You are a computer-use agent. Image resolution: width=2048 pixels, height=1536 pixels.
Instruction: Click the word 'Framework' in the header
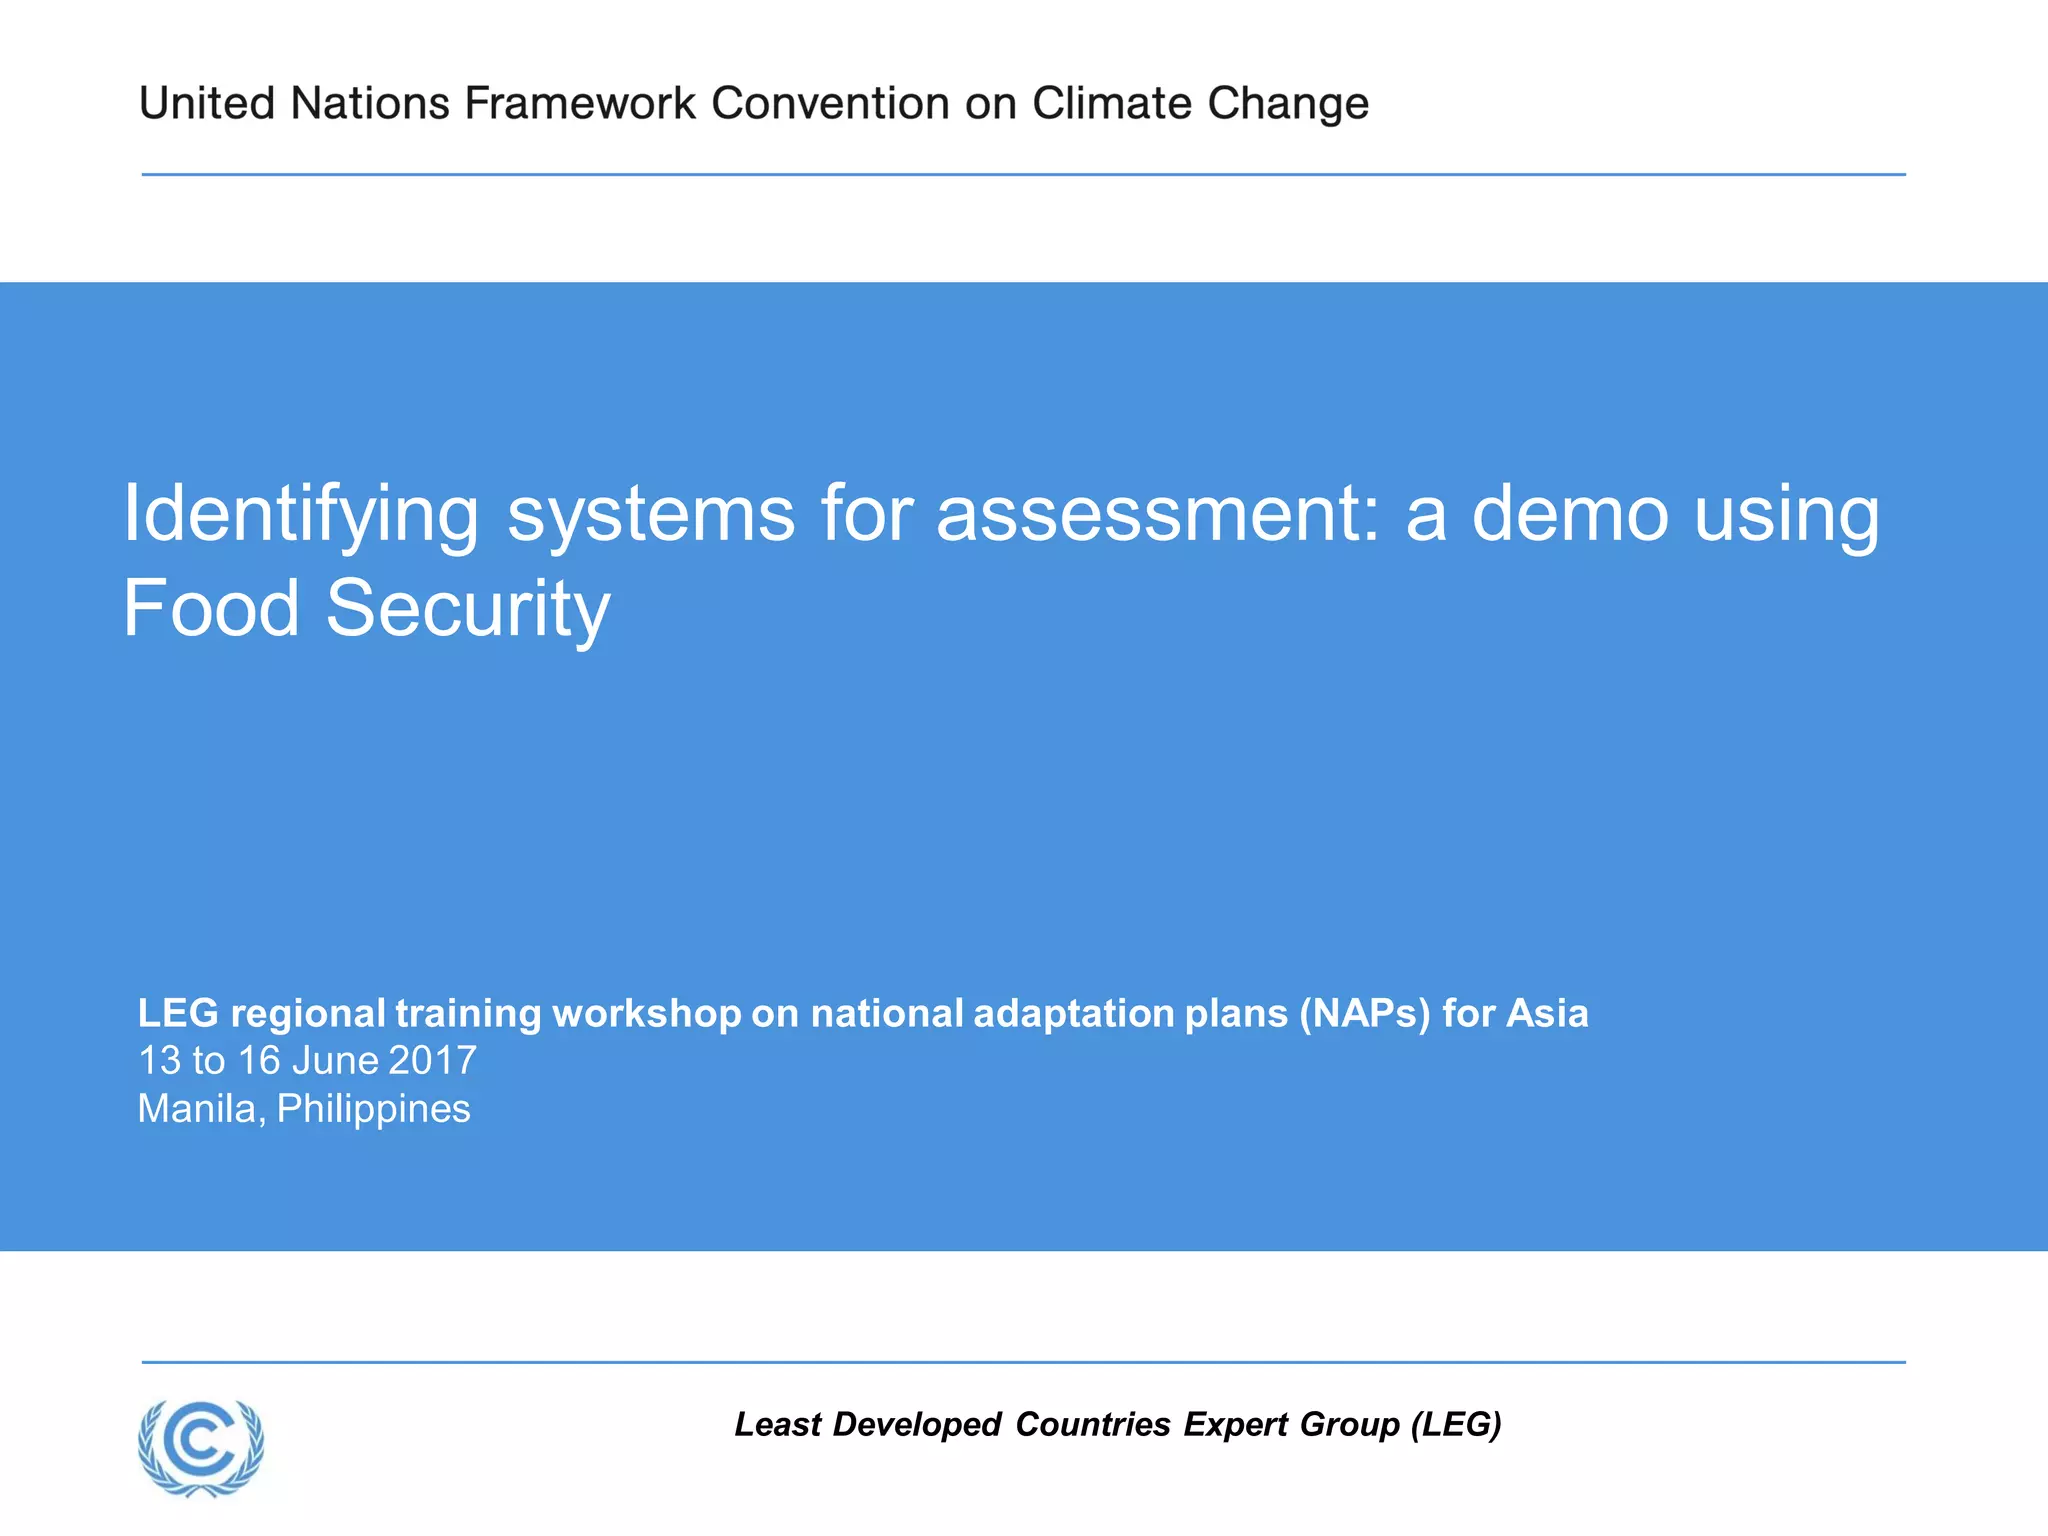tap(580, 104)
